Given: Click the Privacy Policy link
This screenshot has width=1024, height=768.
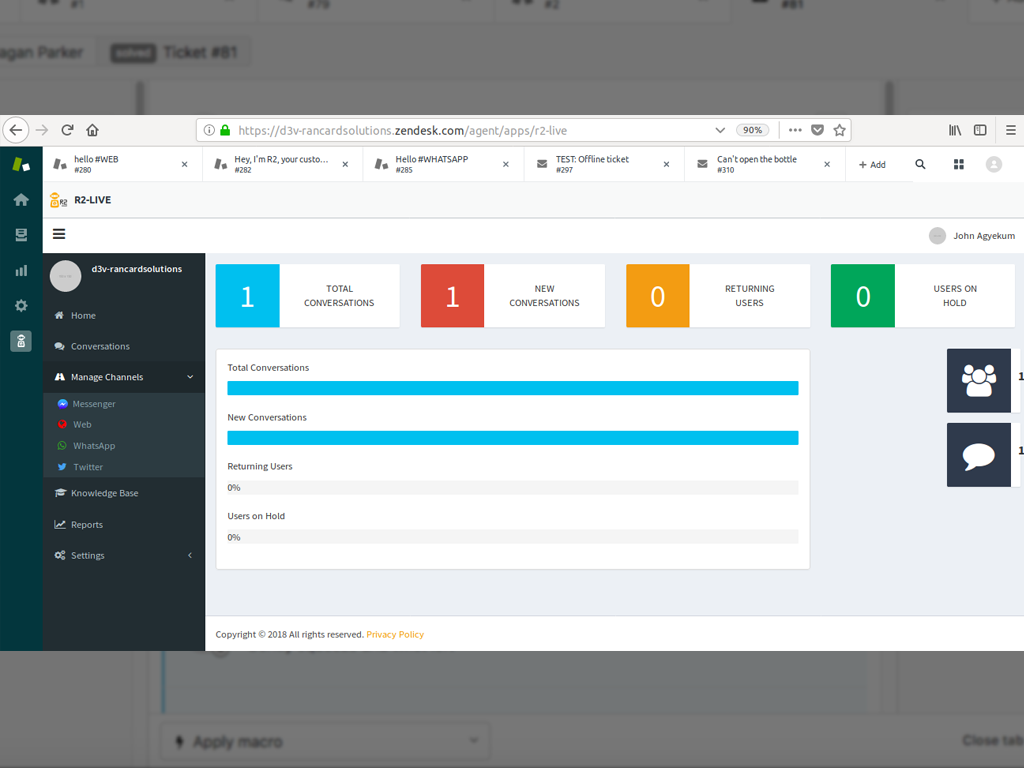Looking at the screenshot, I should (395, 634).
